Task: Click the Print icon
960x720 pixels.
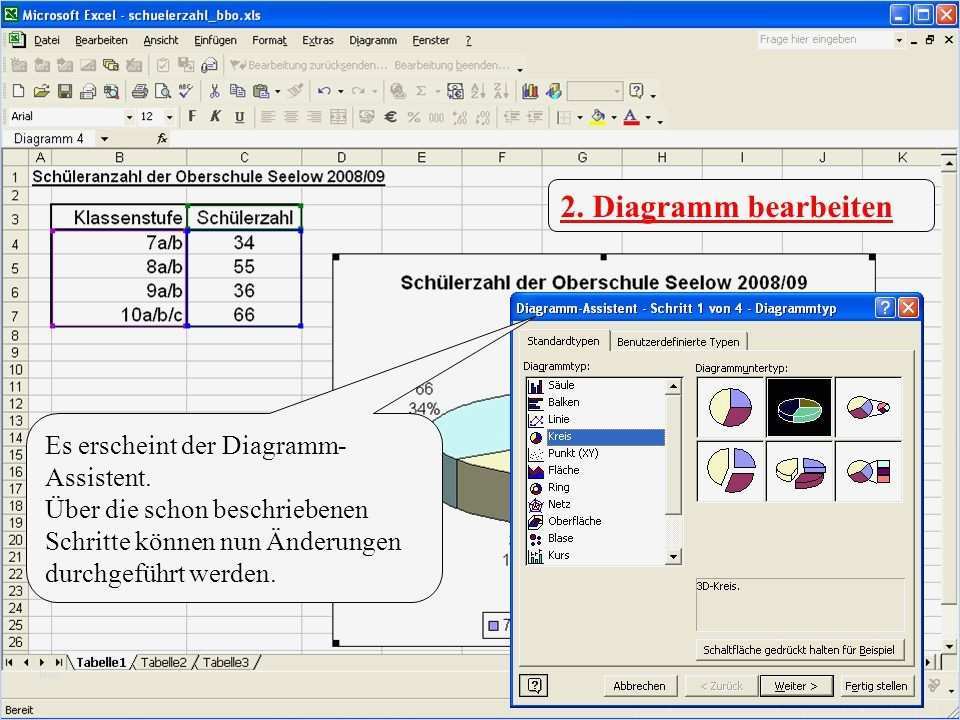Action: click(140, 91)
